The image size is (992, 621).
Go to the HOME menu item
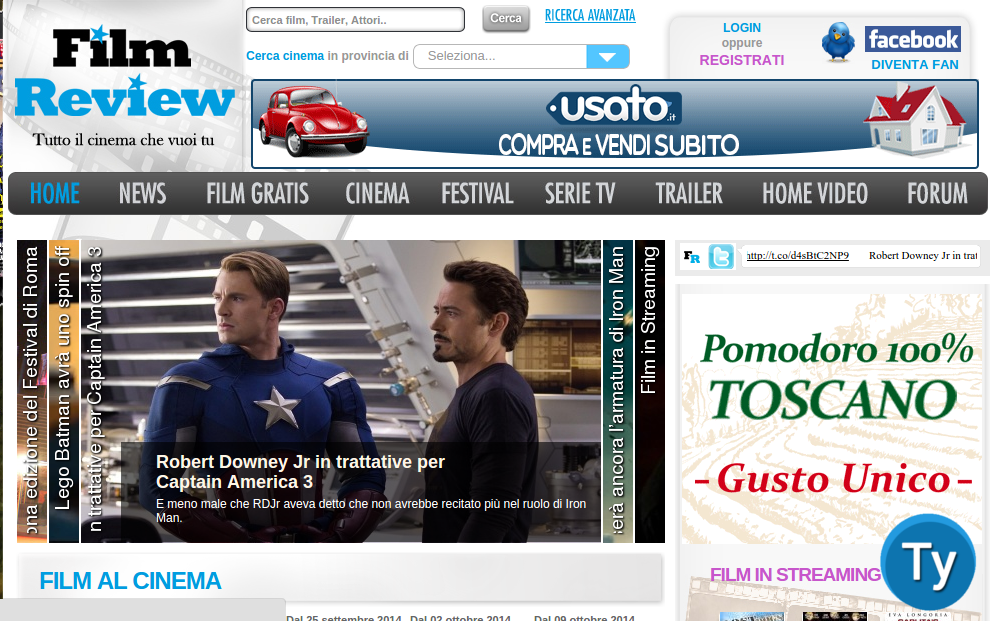pyautogui.click(x=55, y=194)
